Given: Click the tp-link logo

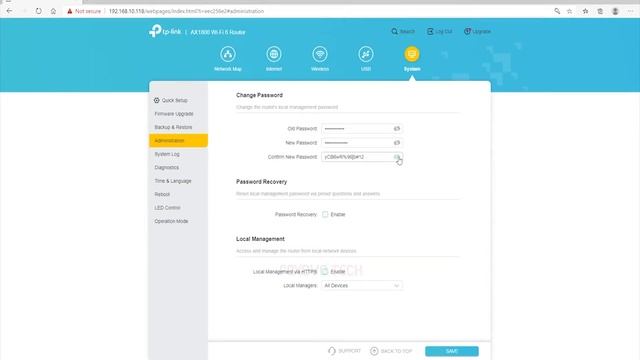Looking at the screenshot, I should click(x=165, y=31).
